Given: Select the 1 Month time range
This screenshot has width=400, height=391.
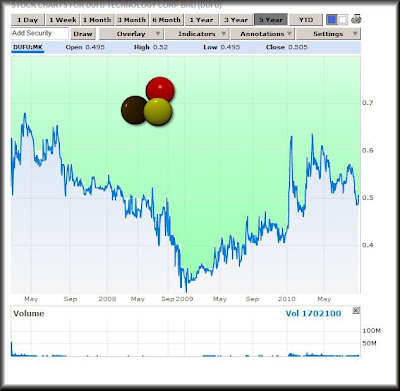Looking at the screenshot, I should 97,20.
